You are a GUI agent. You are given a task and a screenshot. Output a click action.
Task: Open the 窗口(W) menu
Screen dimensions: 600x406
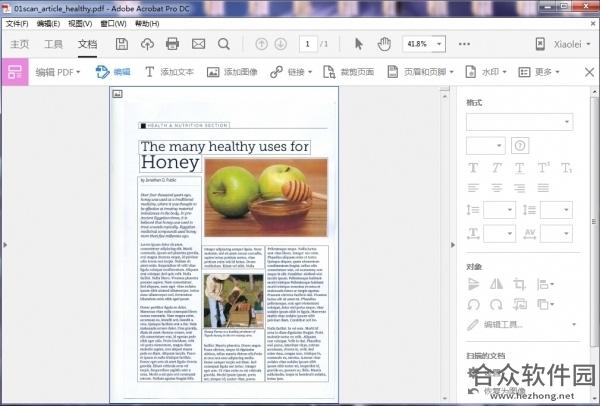[113, 24]
